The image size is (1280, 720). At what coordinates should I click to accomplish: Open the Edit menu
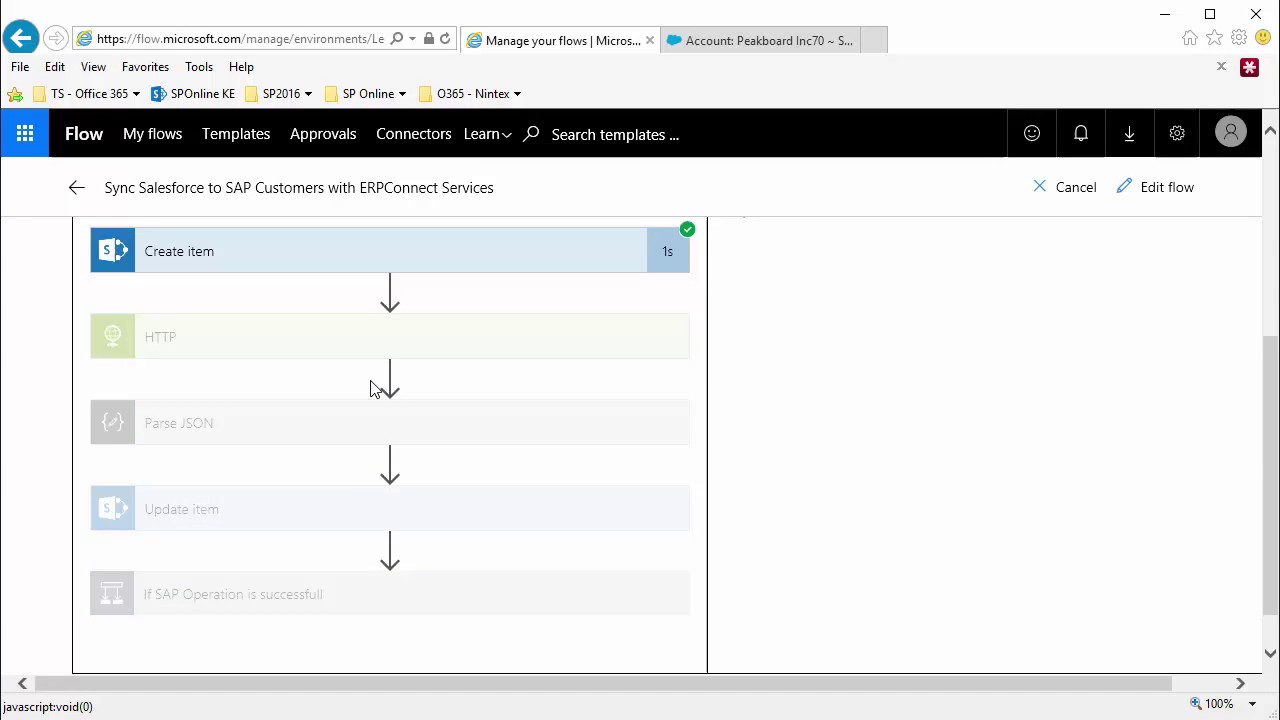(x=55, y=67)
